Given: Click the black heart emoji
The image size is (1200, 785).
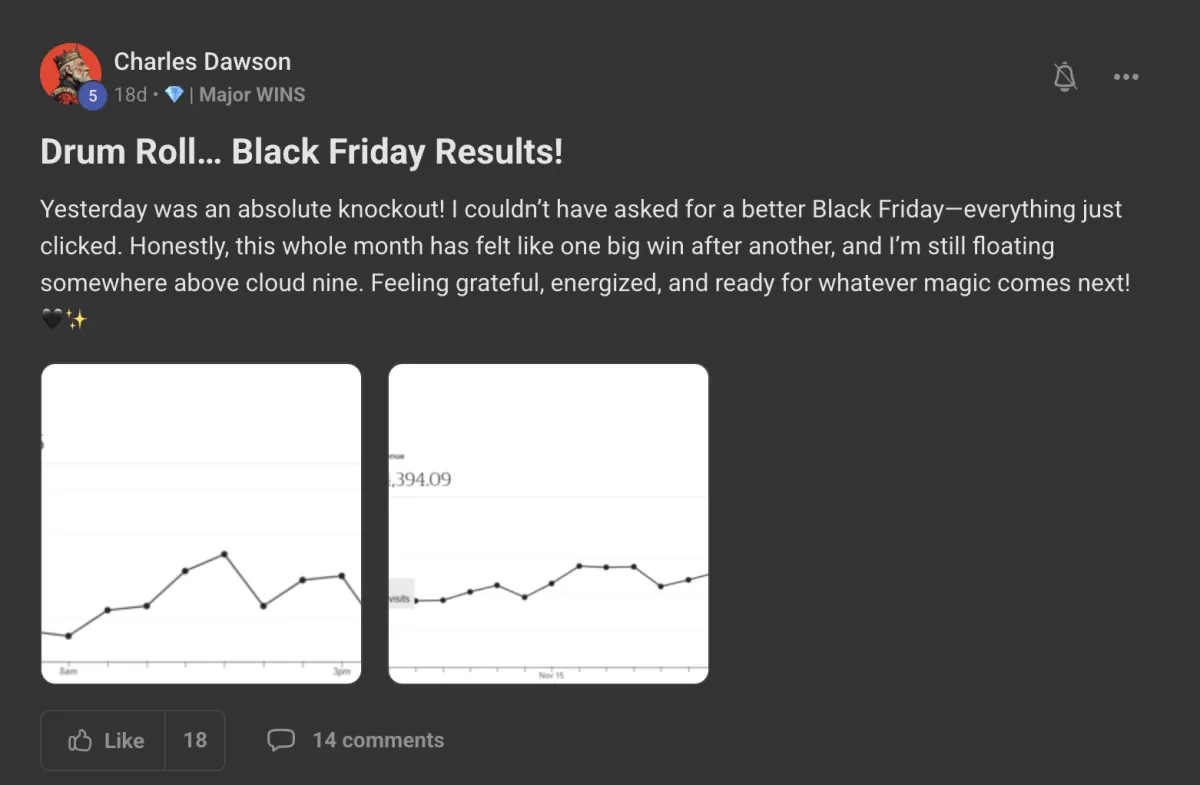Looking at the screenshot, I should click(52, 320).
